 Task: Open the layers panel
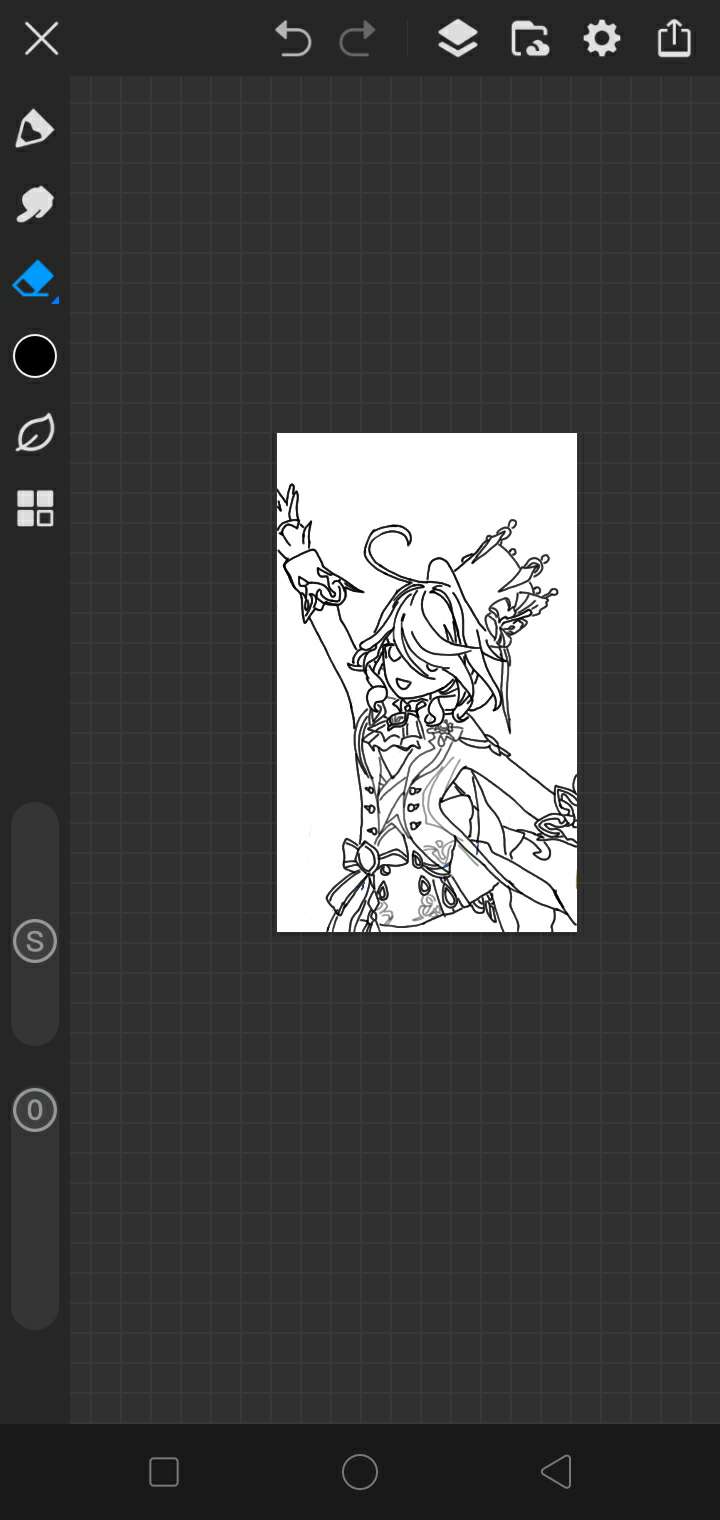tap(457, 39)
